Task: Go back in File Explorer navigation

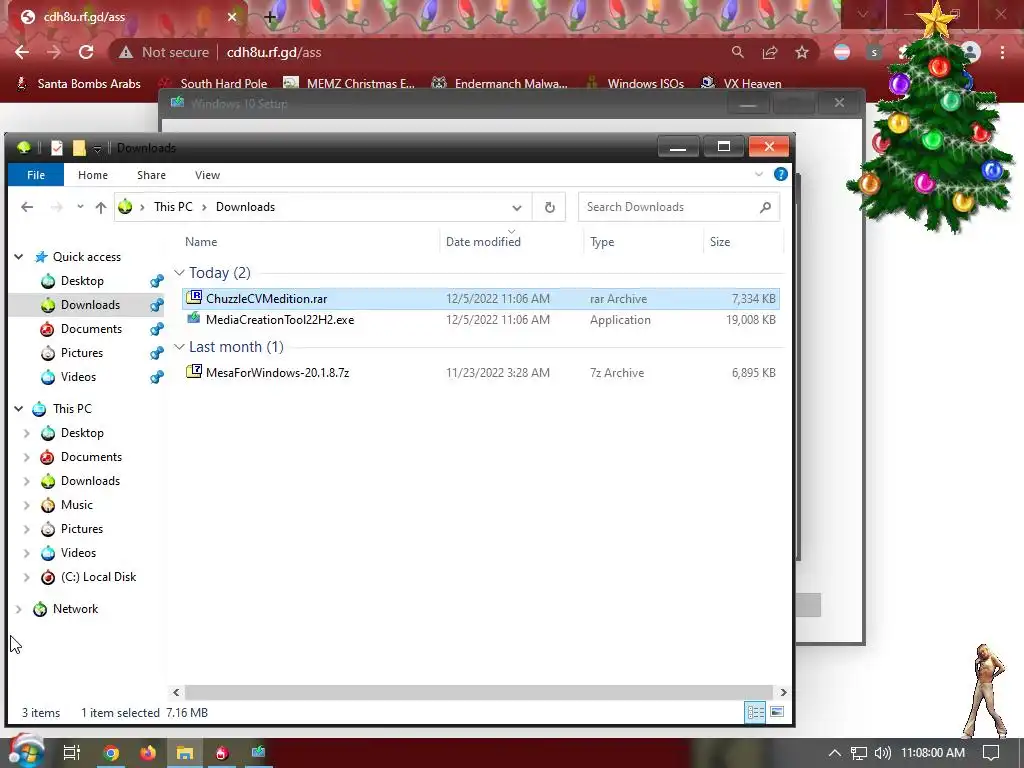Action: (27, 207)
